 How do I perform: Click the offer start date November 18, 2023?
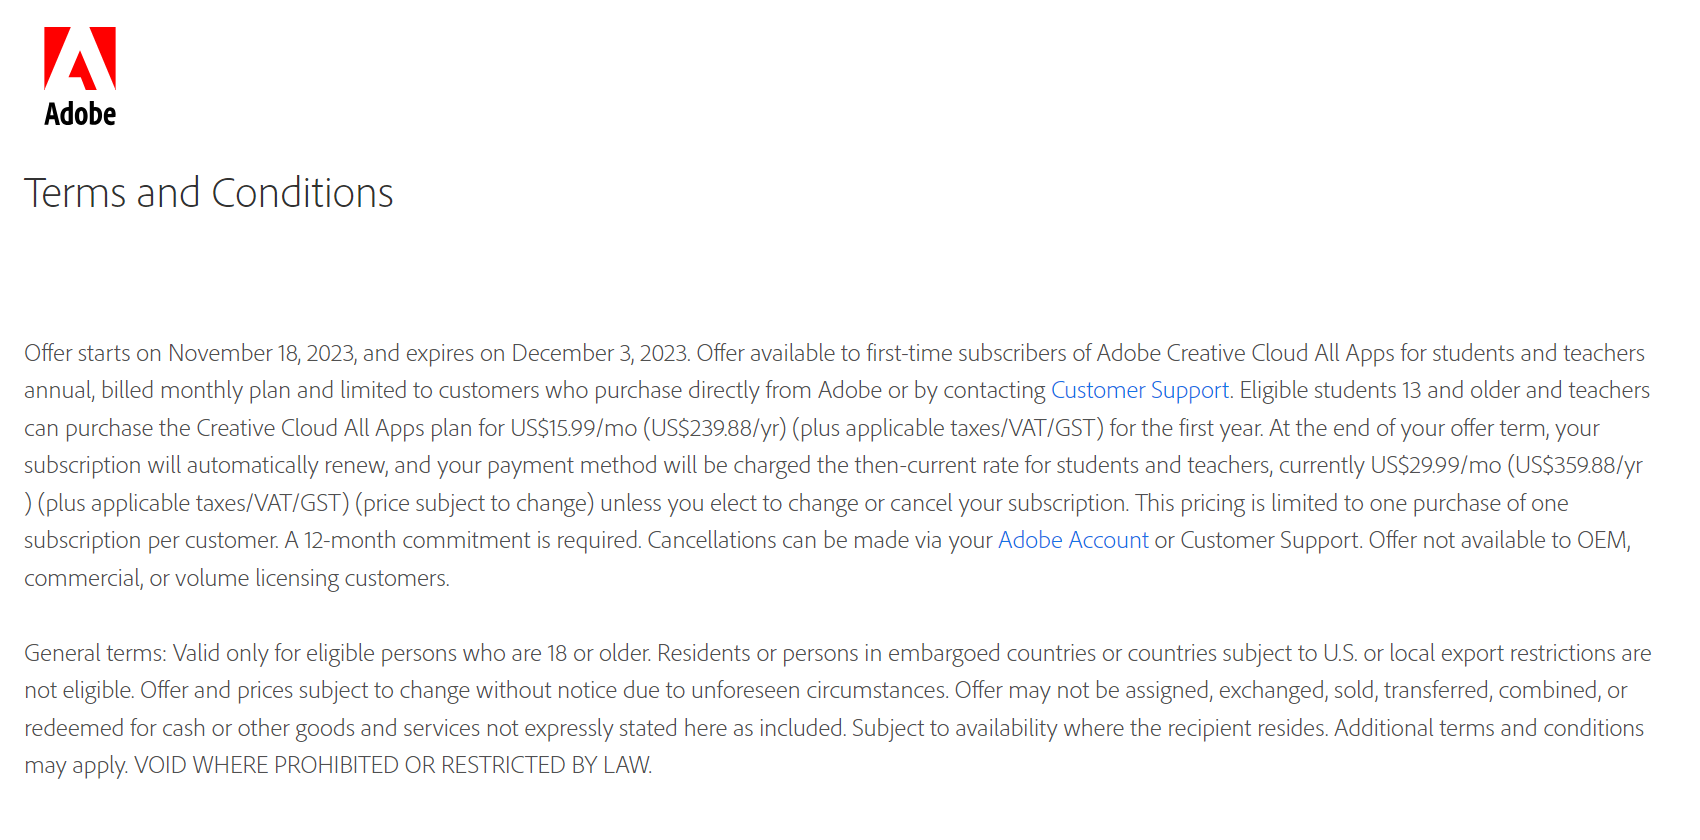click(x=262, y=353)
